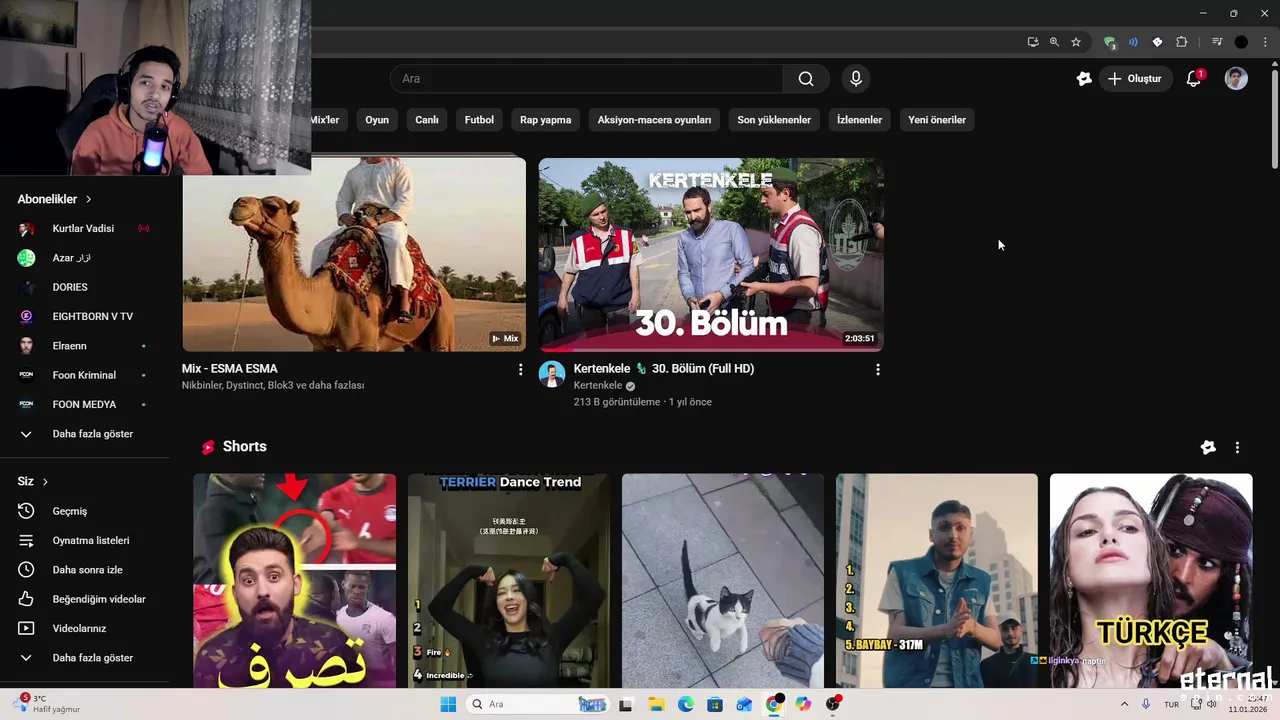Select the Rap yapma filter chip

[x=546, y=120]
